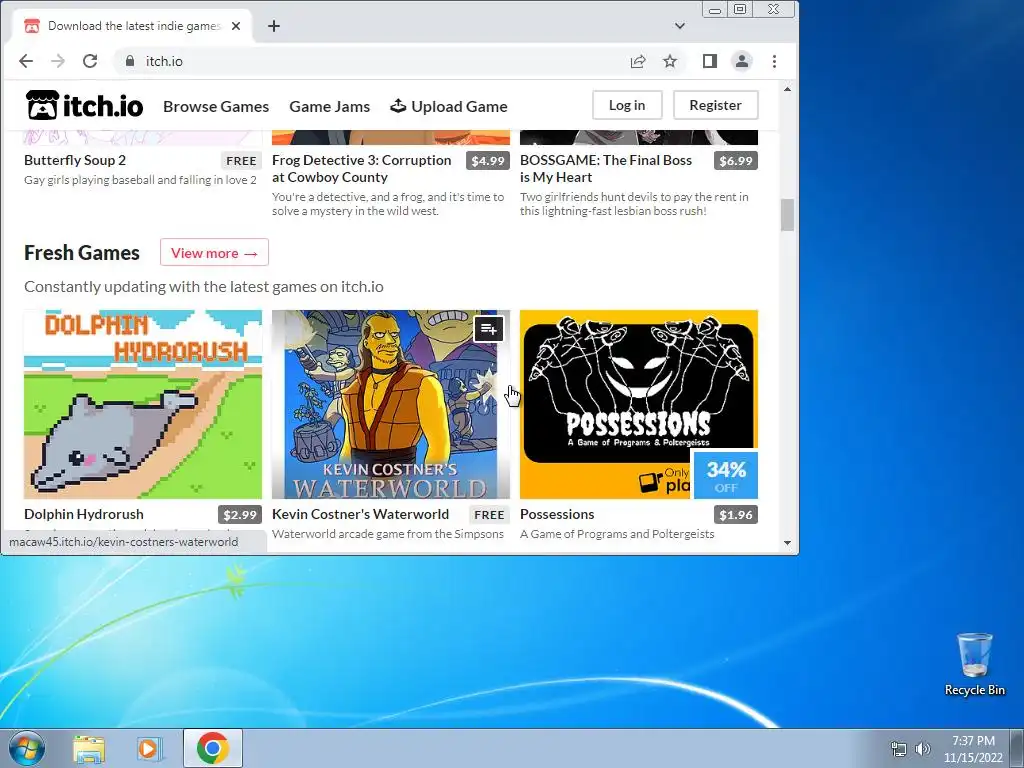Click the Log in button

tap(627, 105)
